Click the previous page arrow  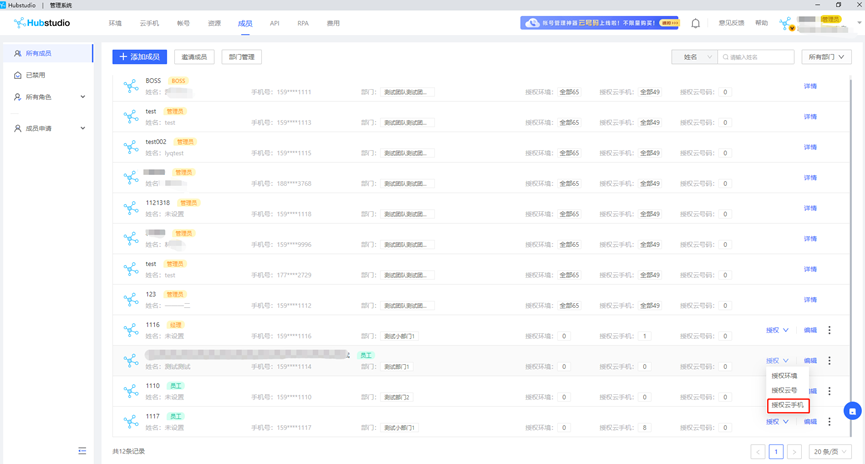[x=758, y=451]
